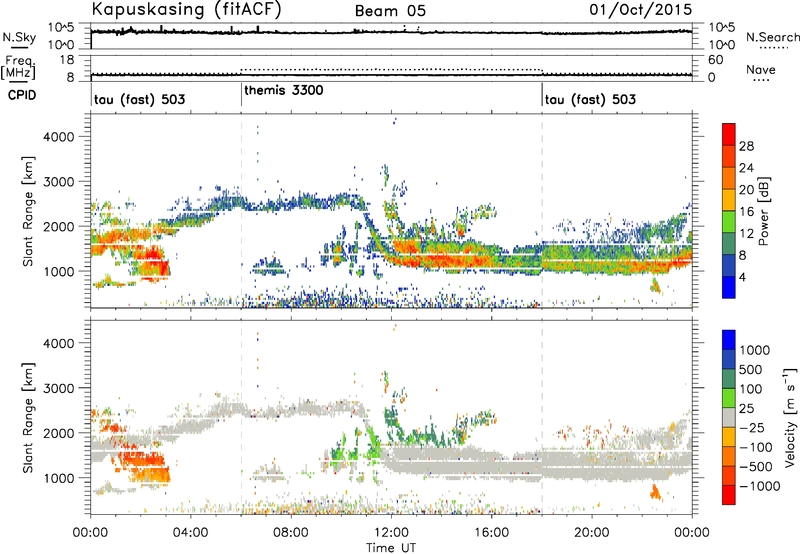Image resolution: width=800 pixels, height=554 pixels.
Task: Click the 'N.Search' legend label
Action: 772,37
